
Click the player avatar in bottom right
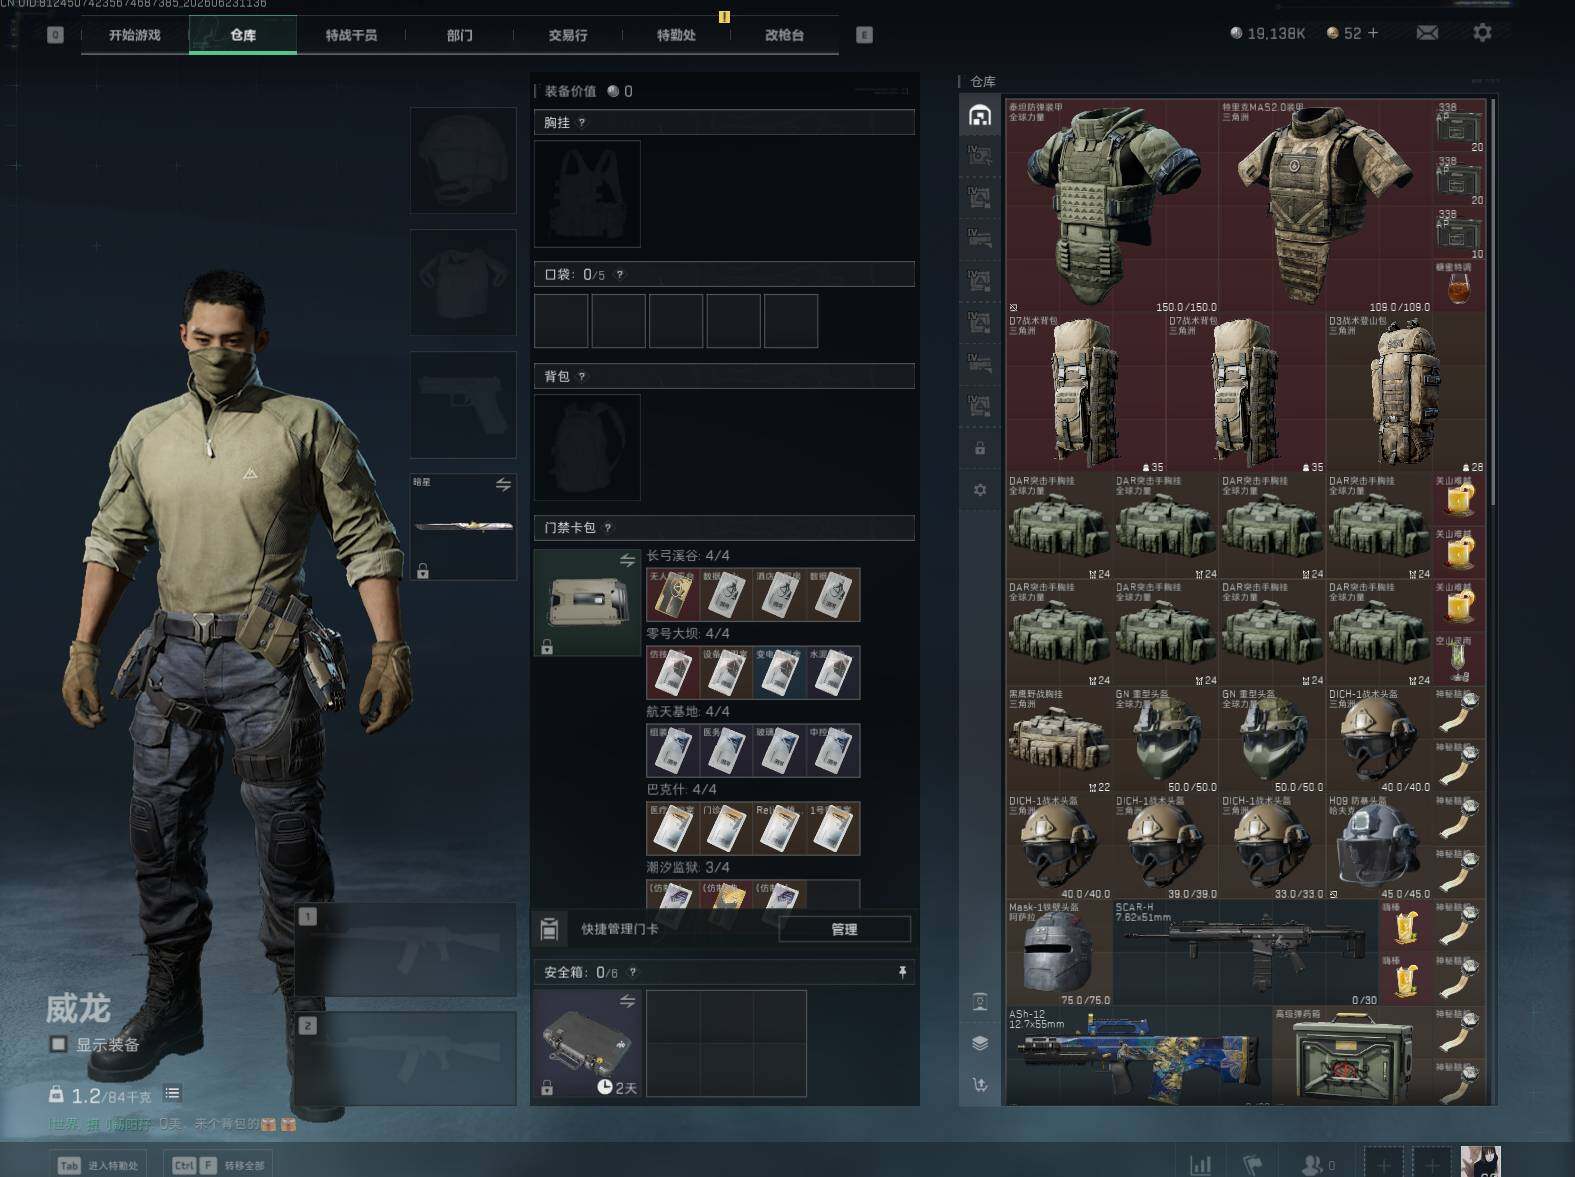1481,1162
